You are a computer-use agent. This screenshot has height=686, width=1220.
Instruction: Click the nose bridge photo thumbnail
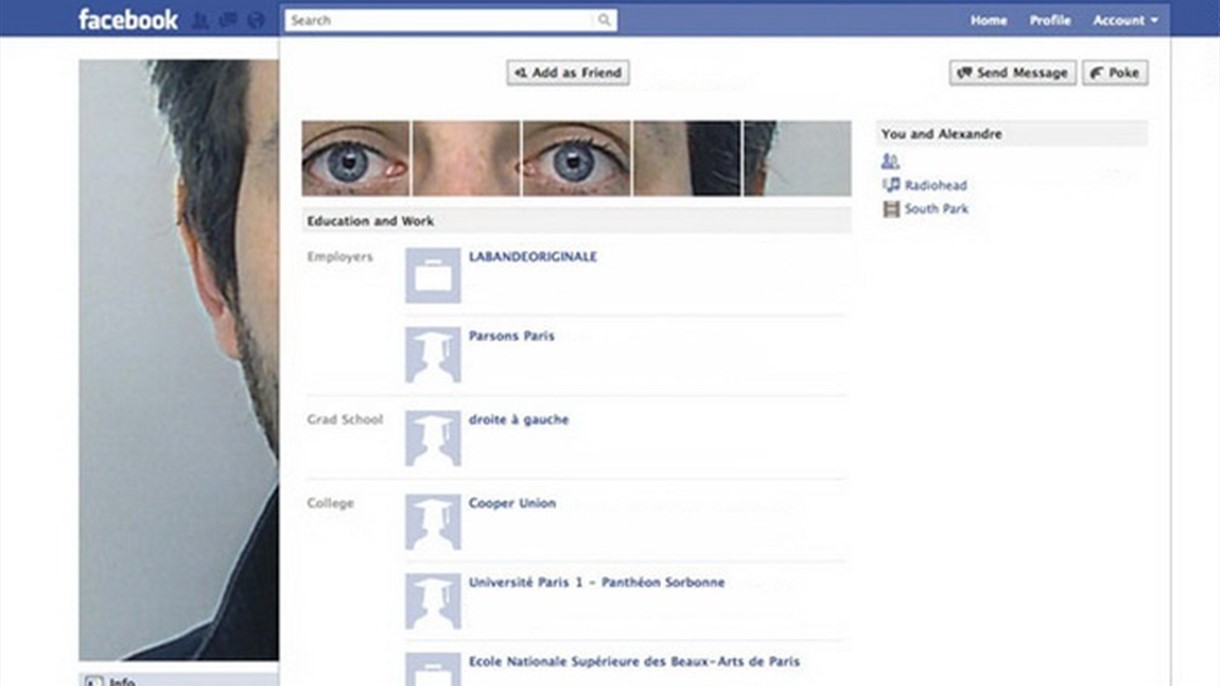(x=466, y=158)
